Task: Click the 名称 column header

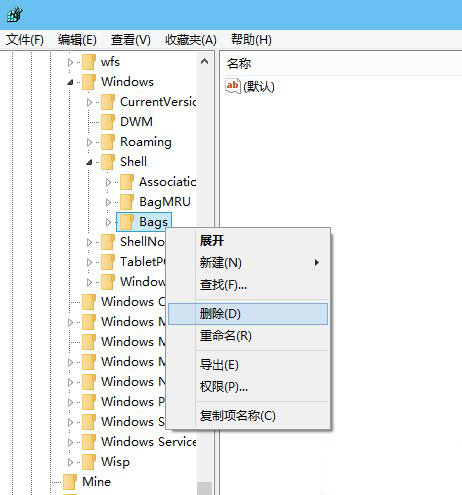Action: pyautogui.click(x=239, y=63)
